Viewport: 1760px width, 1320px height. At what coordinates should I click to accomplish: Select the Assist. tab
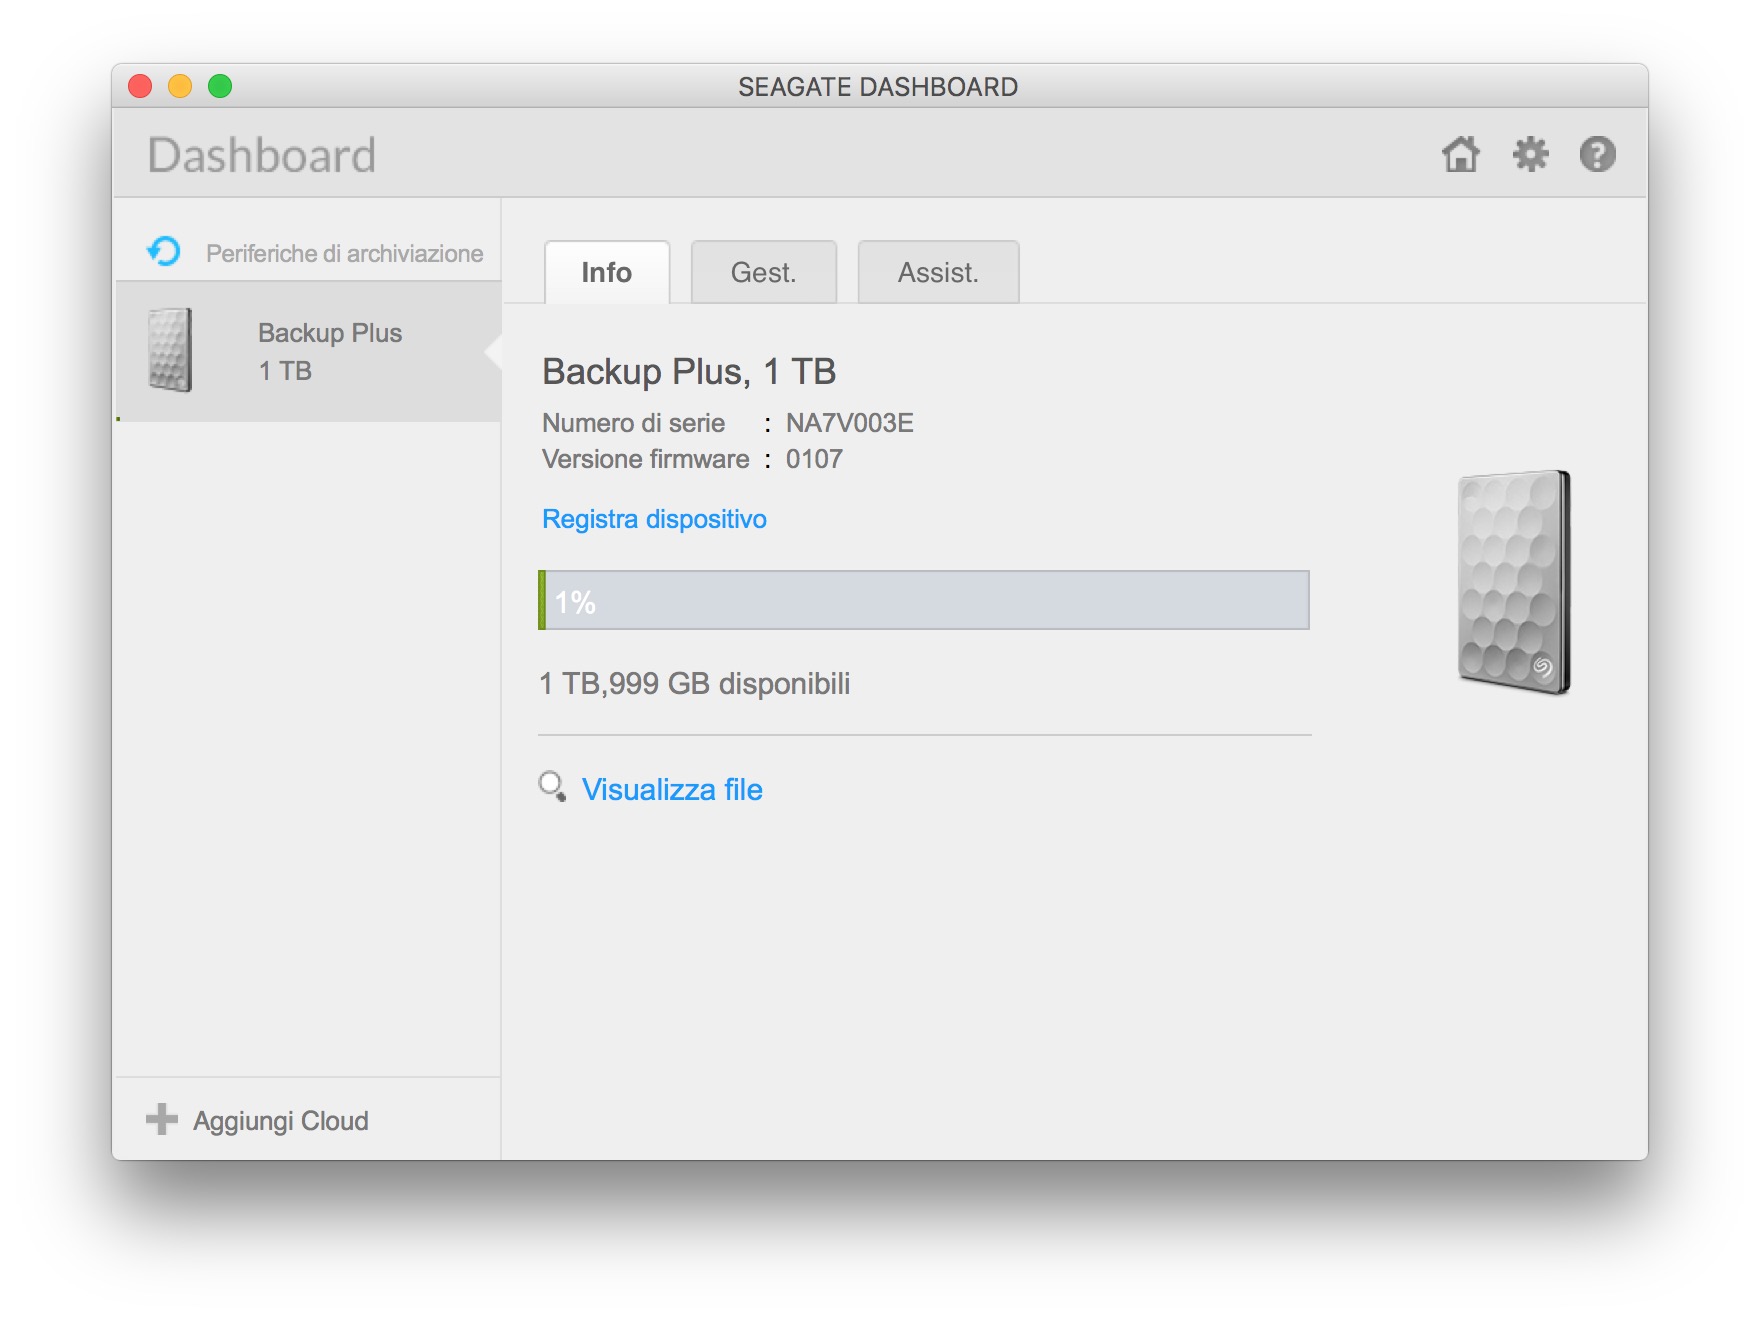pos(938,272)
